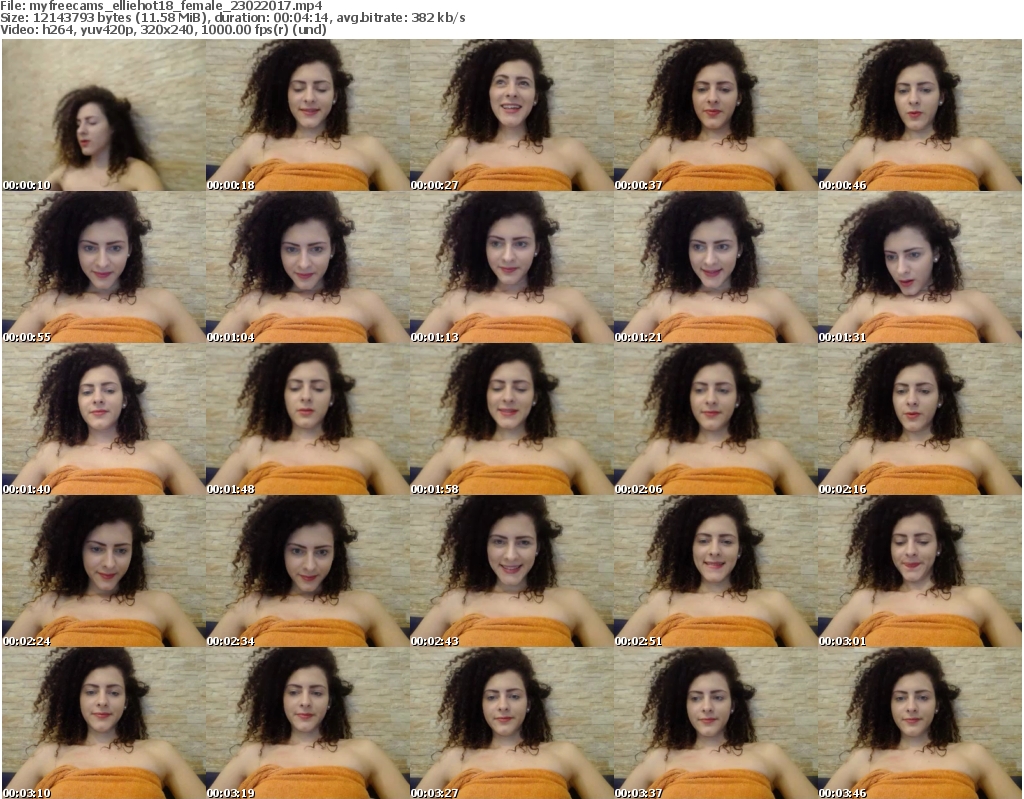Click the frame stamped 00:03:27
The height and width of the screenshot is (799, 1024).
tap(511, 723)
